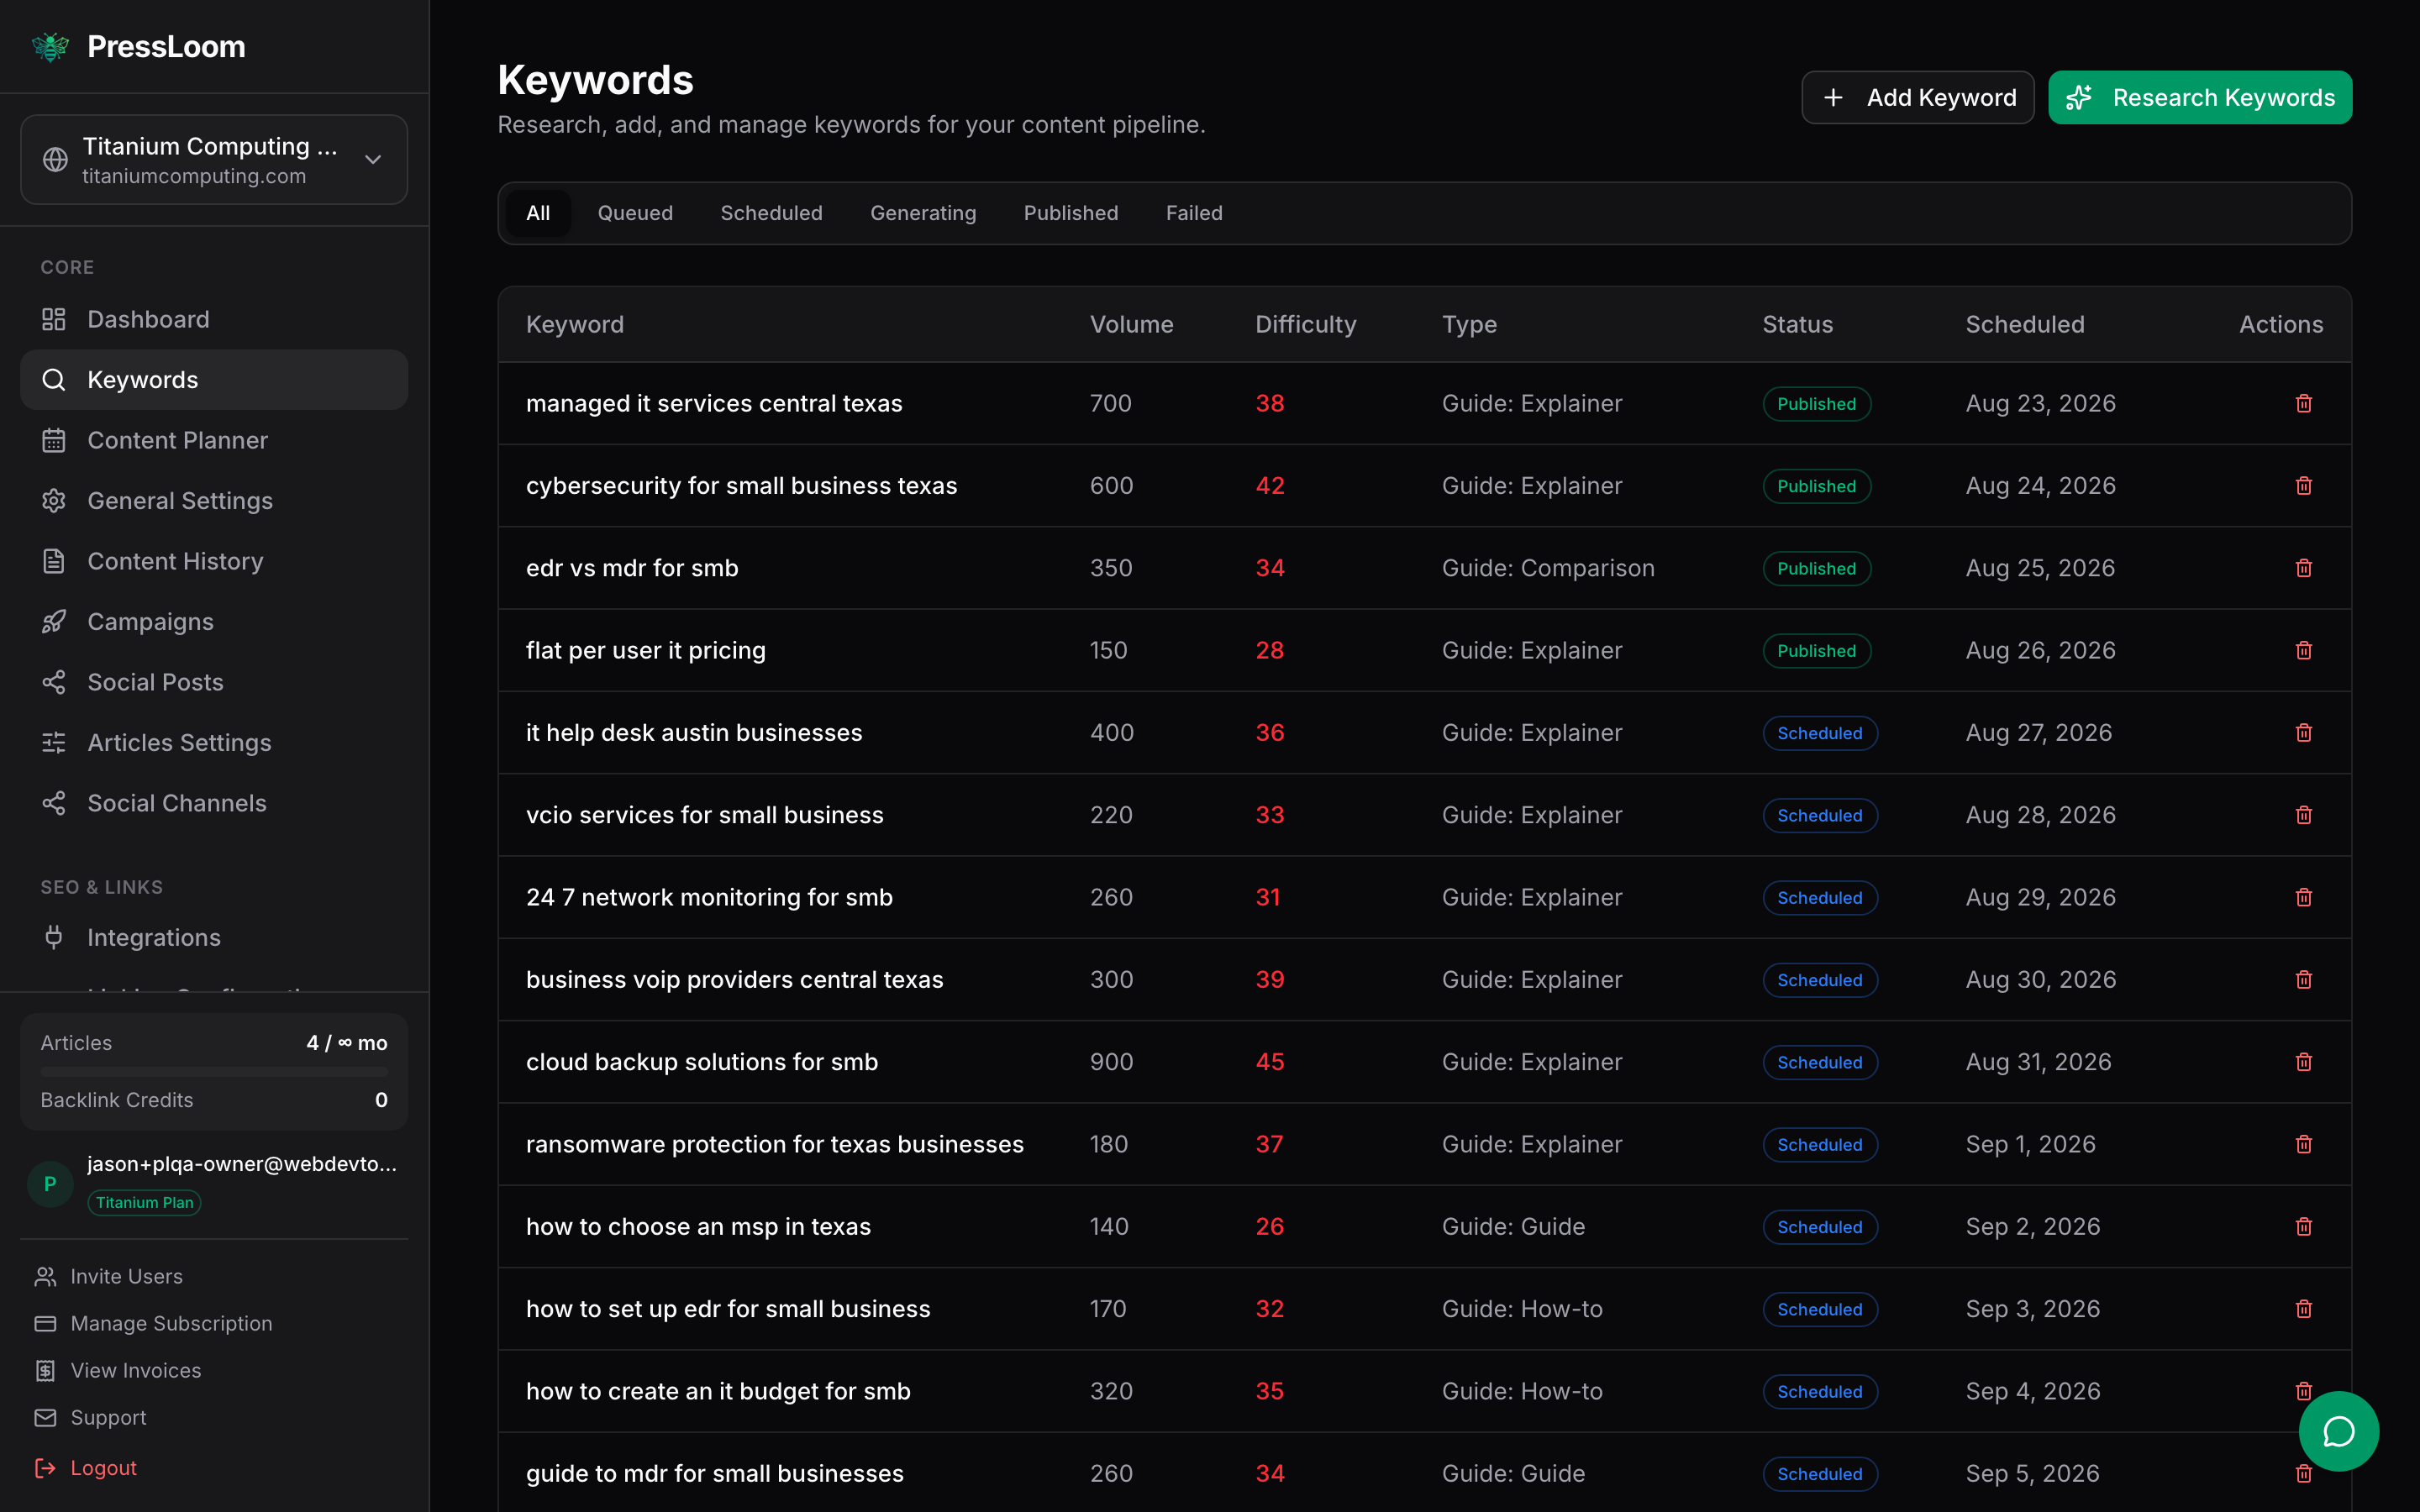The width and height of the screenshot is (2420, 1512).
Task: Click the Scheduled column header
Action: [2025, 324]
